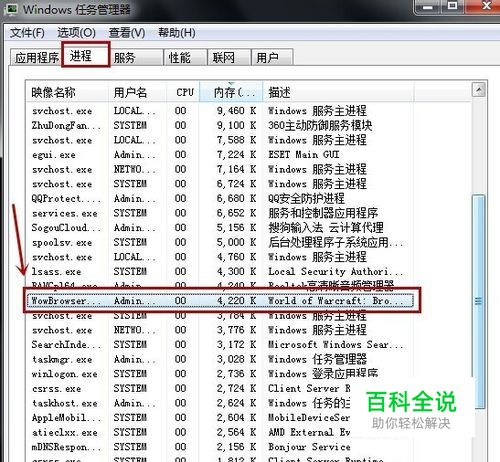Select svchost.exe row using 4,760 K
This screenshot has height=462, width=500.
coord(220,257)
